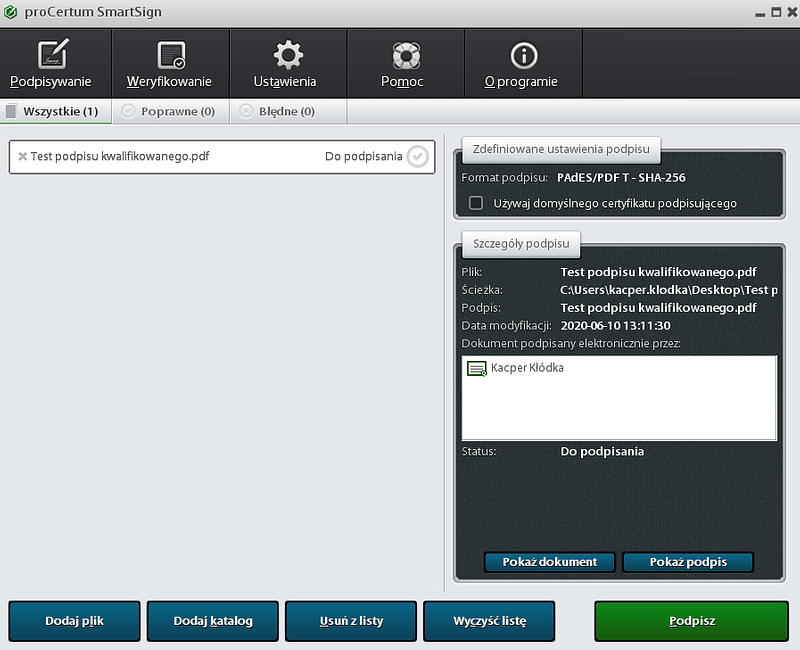This screenshot has height=650, width=800.
Task: Open the Pomoc lifebuoy help
Action: [406, 63]
